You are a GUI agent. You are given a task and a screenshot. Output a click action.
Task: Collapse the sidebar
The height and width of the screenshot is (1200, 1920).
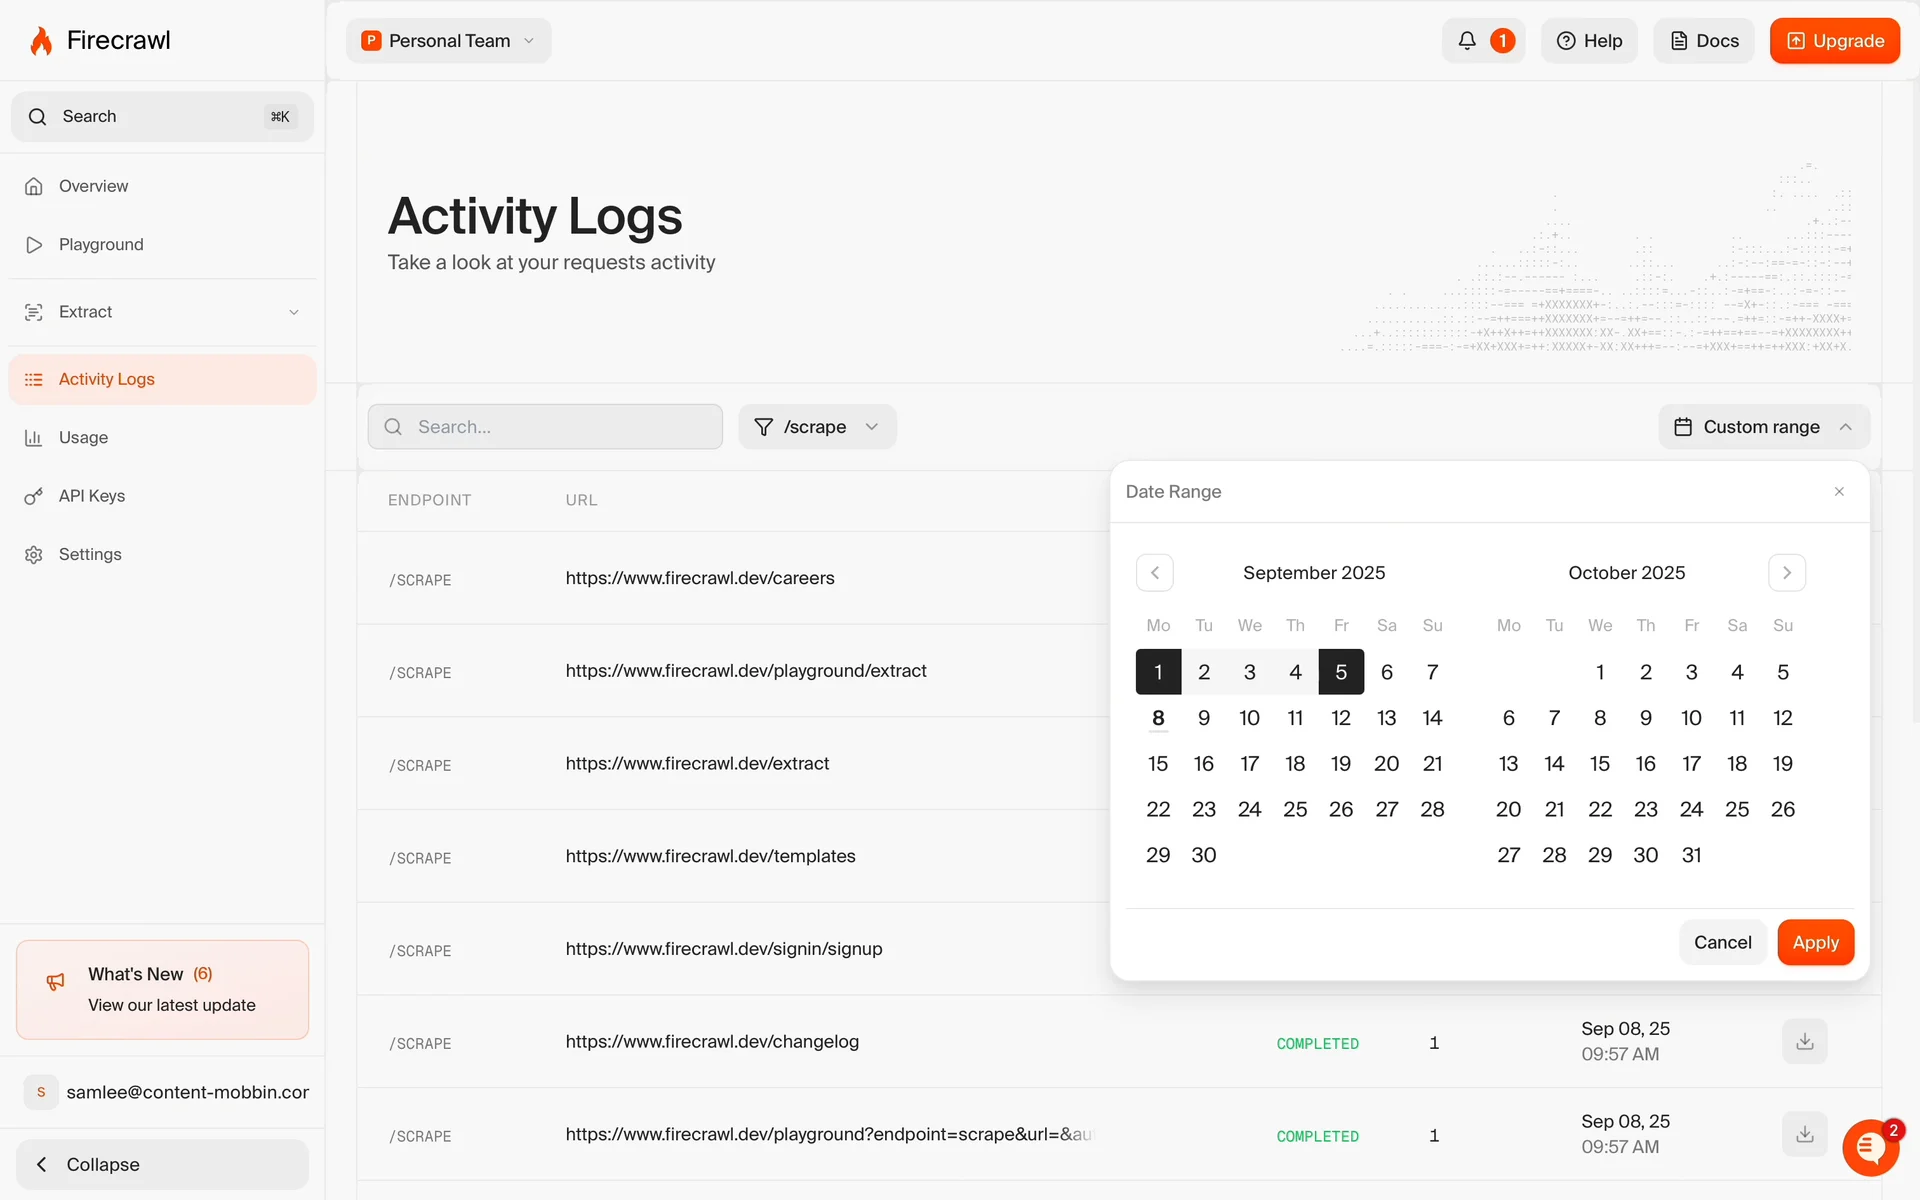162,1165
